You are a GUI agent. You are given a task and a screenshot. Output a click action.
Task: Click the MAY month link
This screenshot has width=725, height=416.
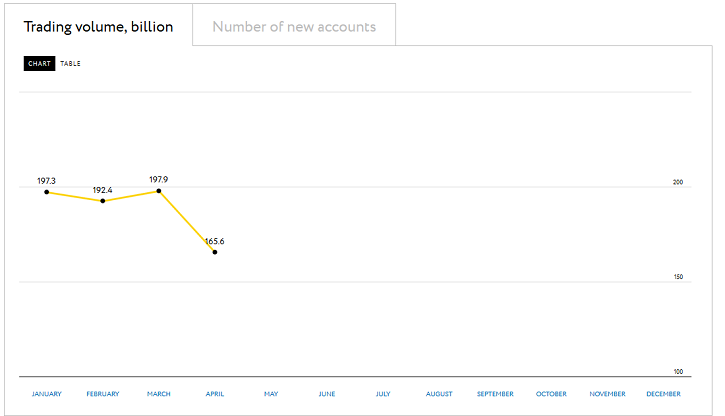pos(271,394)
